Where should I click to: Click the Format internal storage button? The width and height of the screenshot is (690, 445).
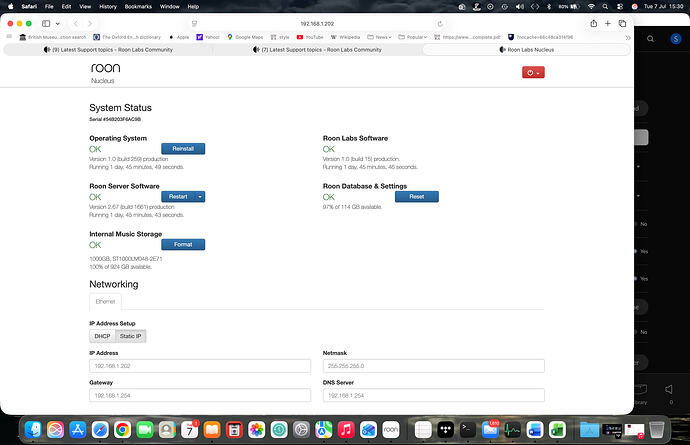pyautogui.click(x=183, y=245)
